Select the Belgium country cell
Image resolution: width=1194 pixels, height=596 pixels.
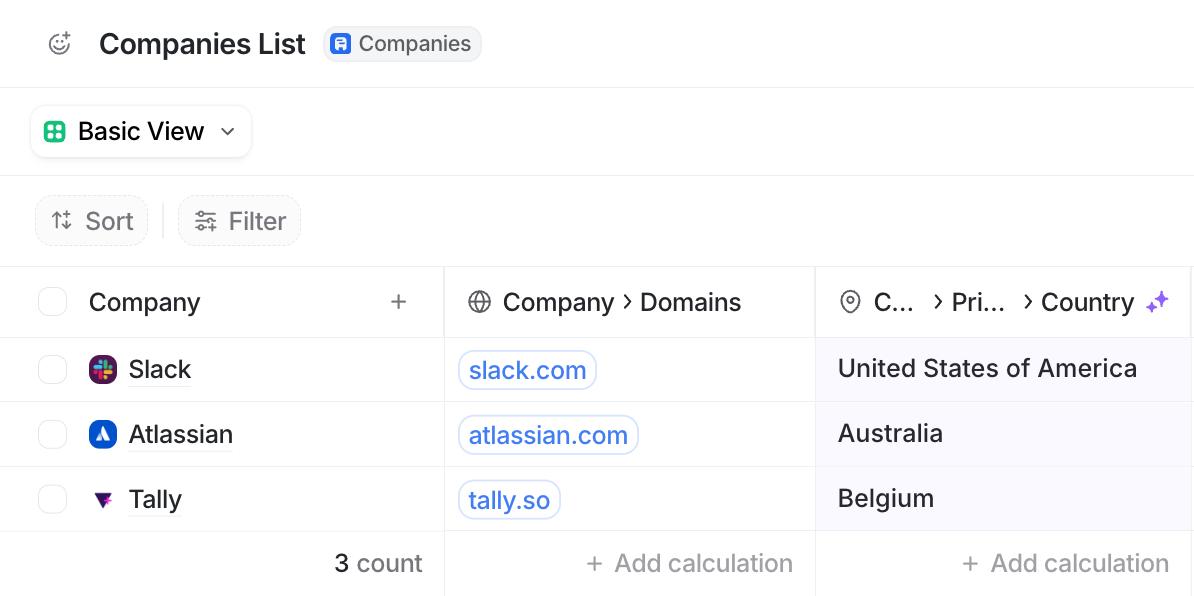pyautogui.click(x=1004, y=499)
